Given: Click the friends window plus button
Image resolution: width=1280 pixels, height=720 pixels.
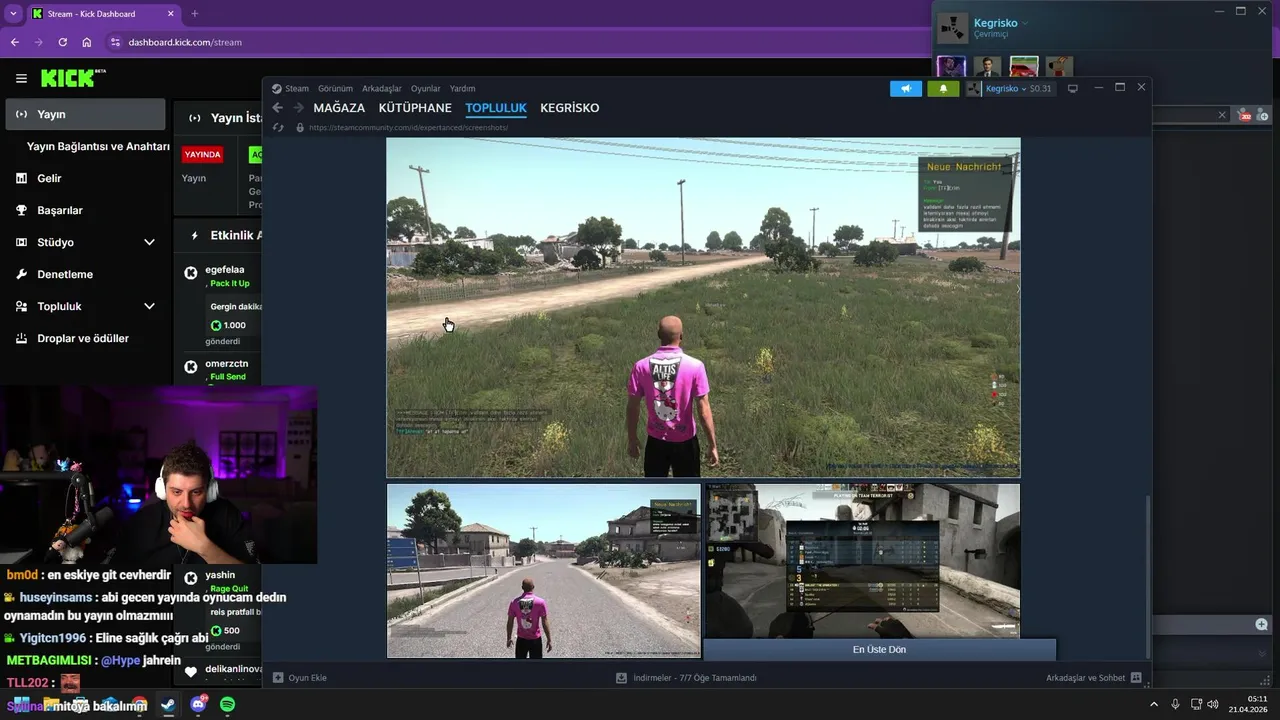Looking at the screenshot, I should coord(1261,624).
